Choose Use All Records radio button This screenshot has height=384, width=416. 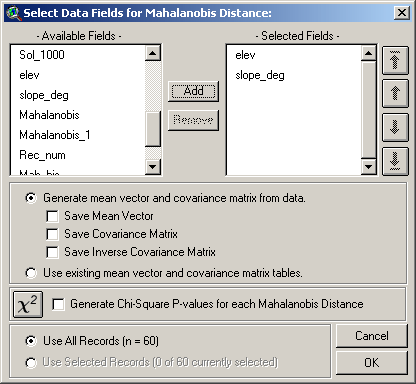(x=31, y=341)
